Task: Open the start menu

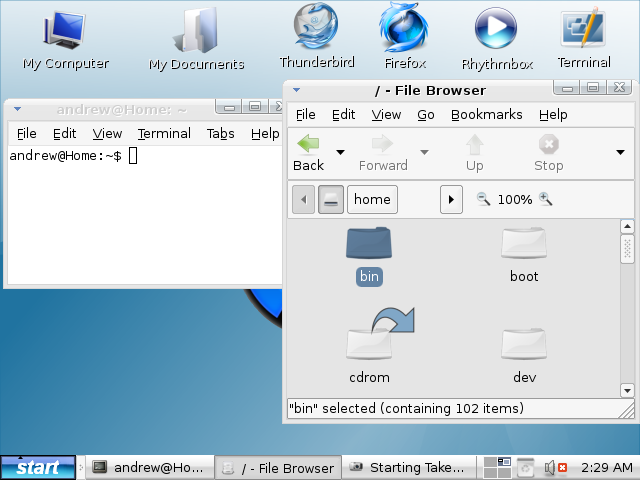Action: pos(38,468)
